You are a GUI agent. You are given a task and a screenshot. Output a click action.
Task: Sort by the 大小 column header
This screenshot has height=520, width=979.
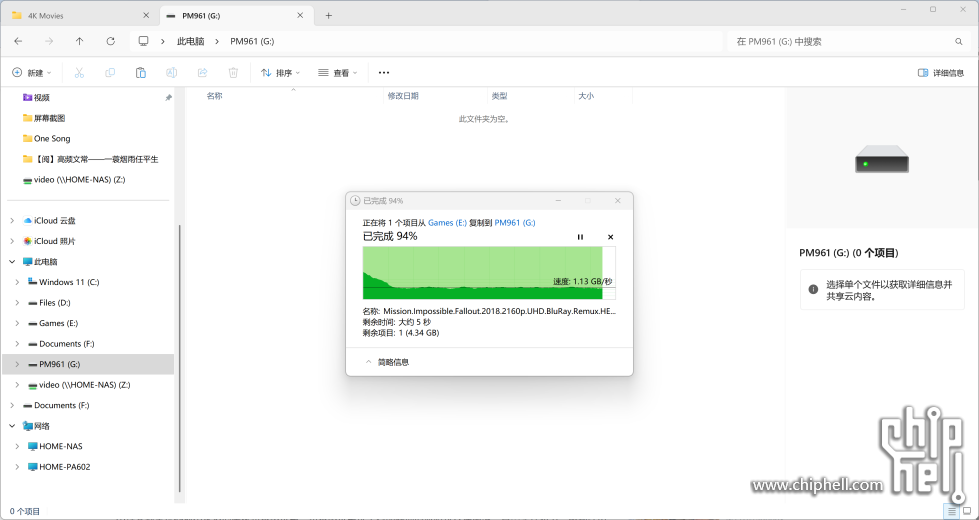pyautogui.click(x=586, y=96)
